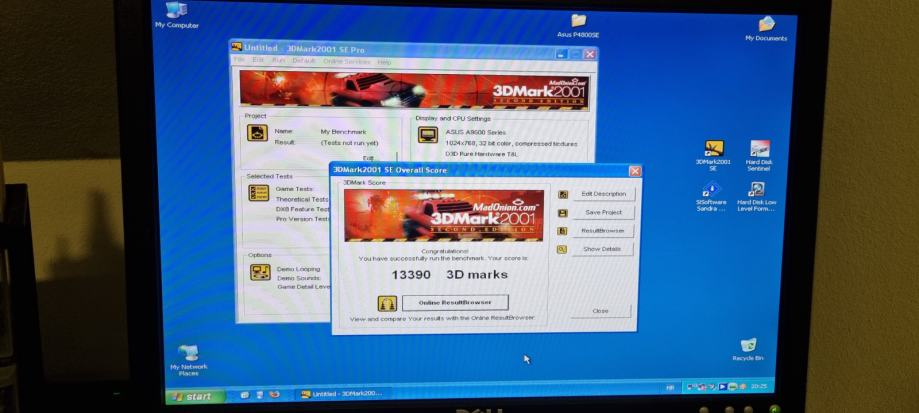
Task: Click the Save Project button
Action: 603,213
